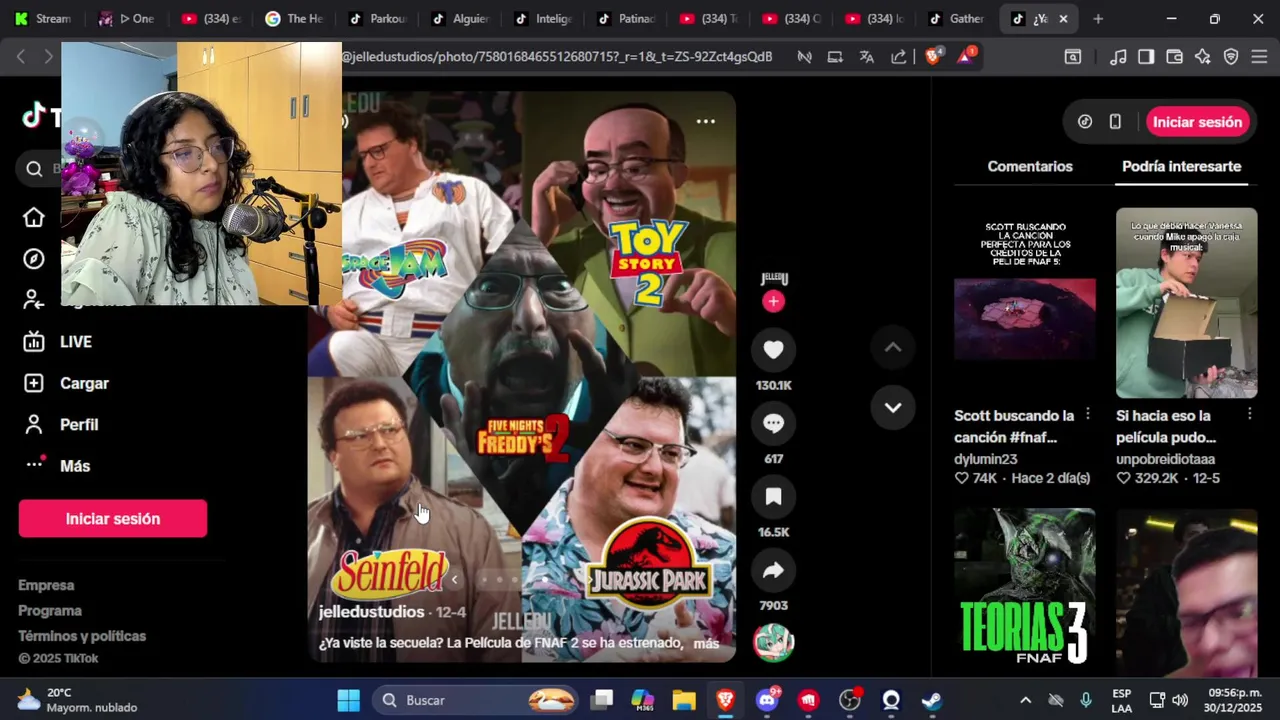The width and height of the screenshot is (1280, 720).
Task: Open a new browser tab with plus
Action: coord(1098,18)
